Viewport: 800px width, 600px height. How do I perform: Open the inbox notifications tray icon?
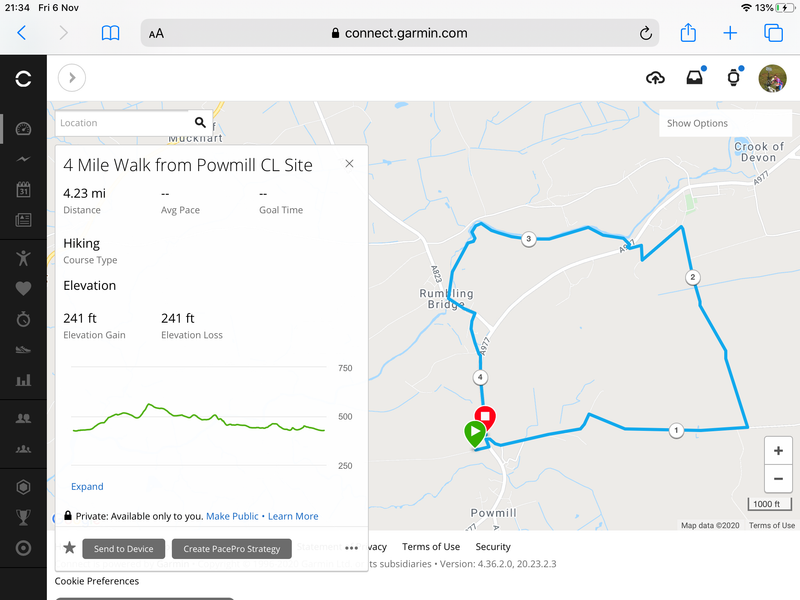click(x=694, y=78)
